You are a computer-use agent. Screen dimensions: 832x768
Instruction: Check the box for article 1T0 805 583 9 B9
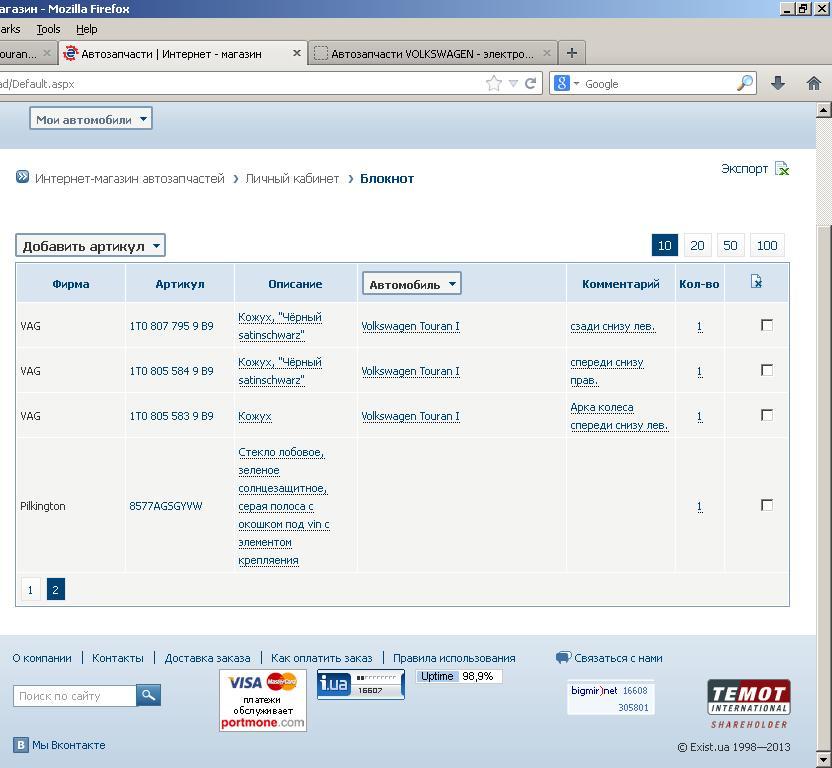(766, 415)
